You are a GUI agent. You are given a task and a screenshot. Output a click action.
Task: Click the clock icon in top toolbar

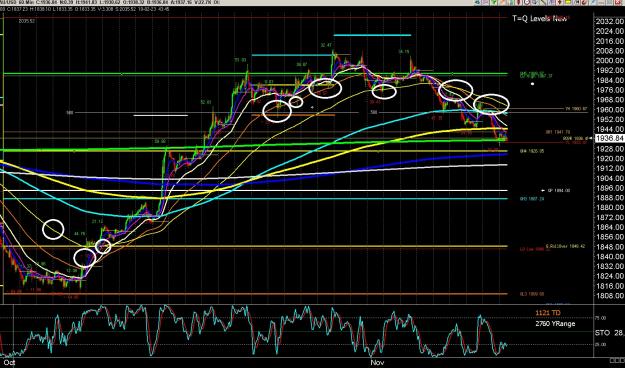[527, 2]
